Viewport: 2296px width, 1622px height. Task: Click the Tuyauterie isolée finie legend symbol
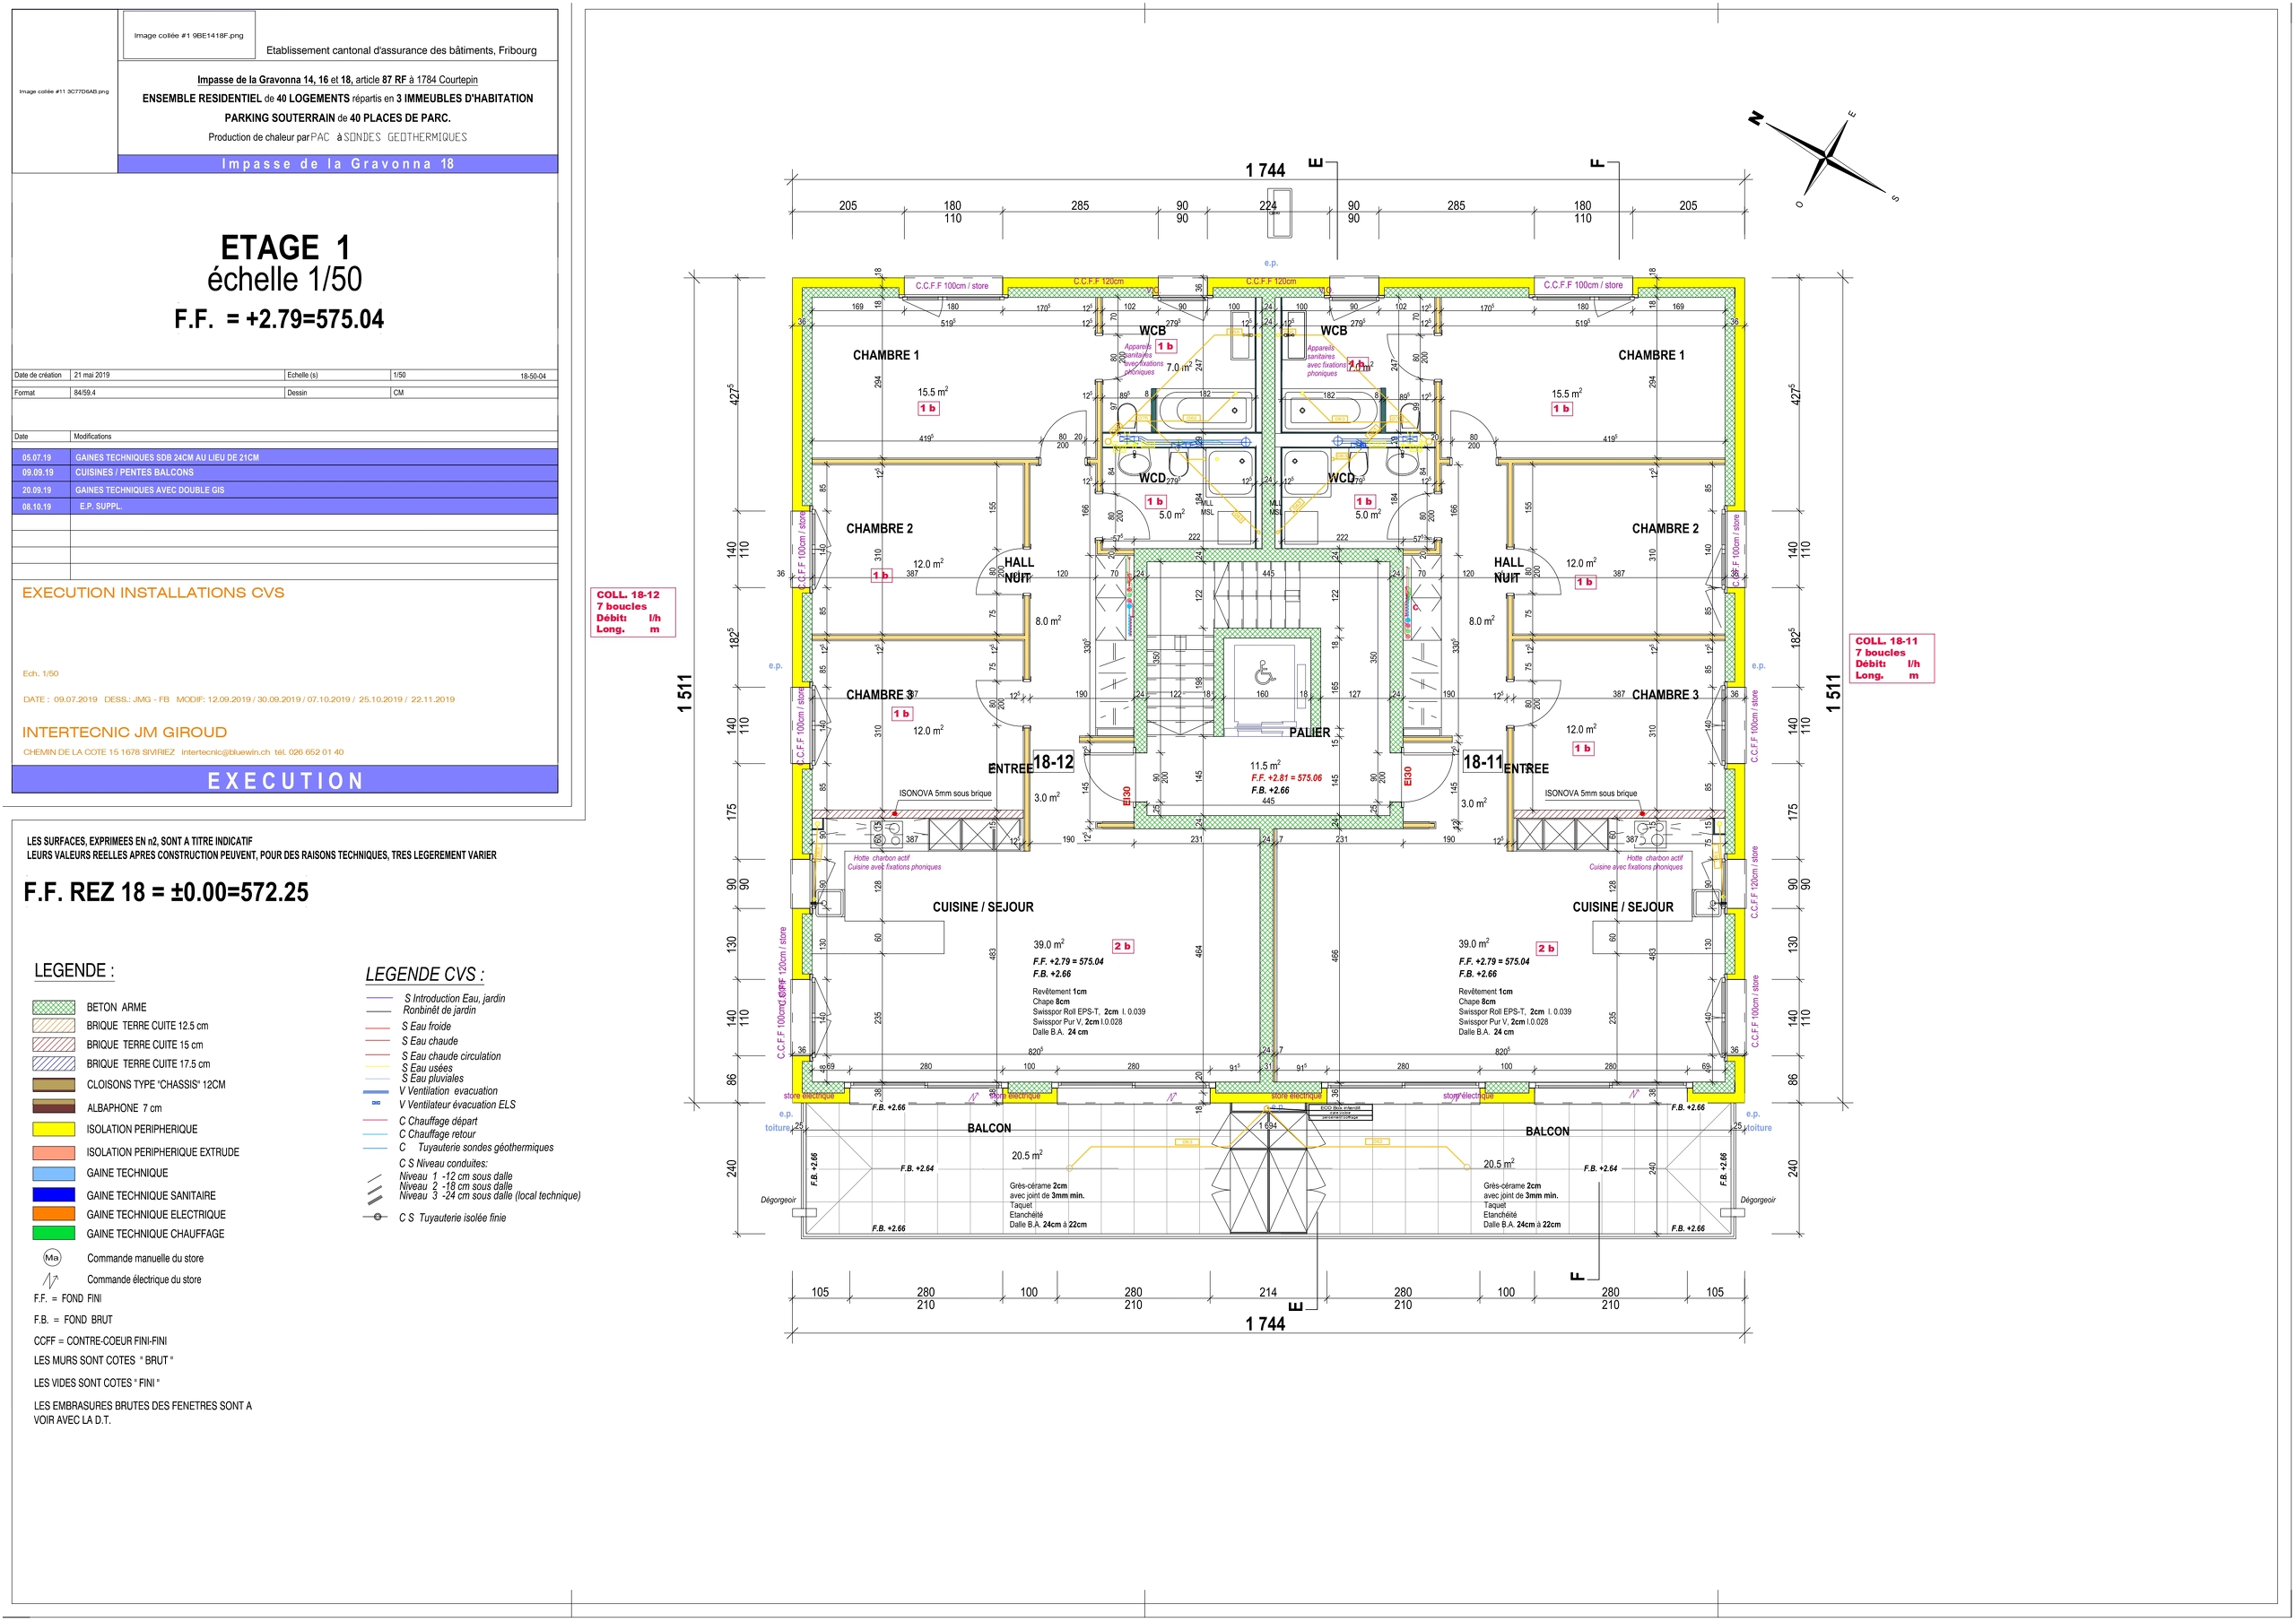click(376, 1217)
